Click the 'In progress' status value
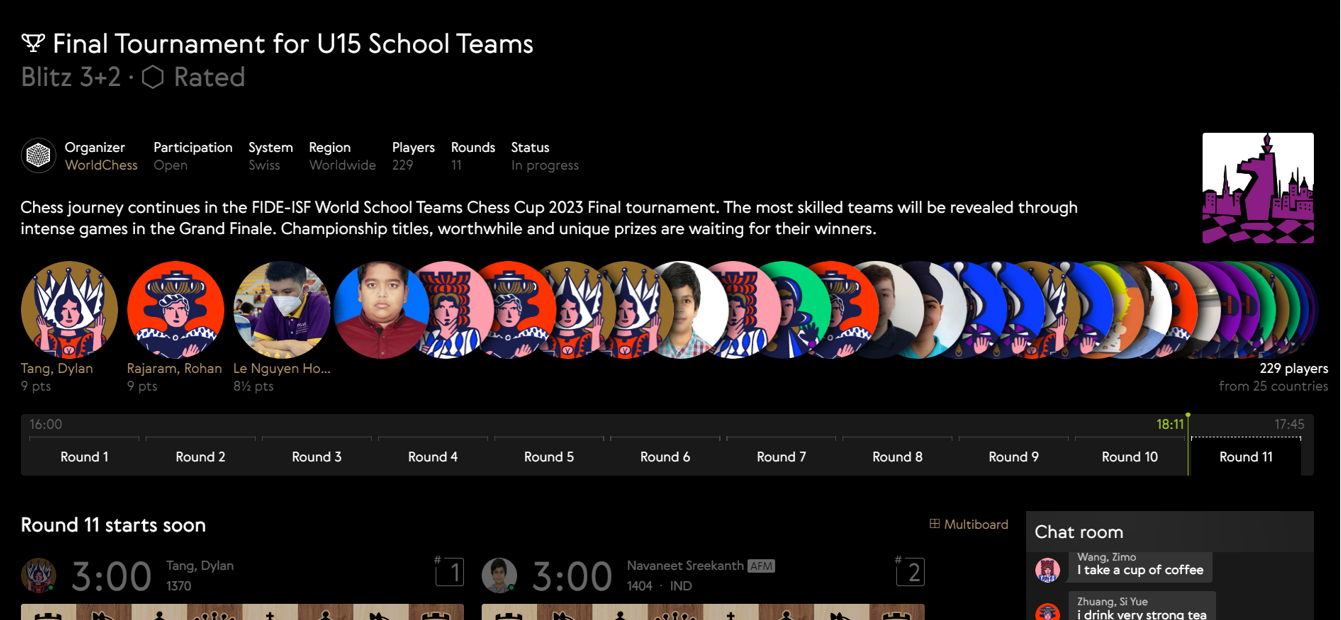 point(545,165)
